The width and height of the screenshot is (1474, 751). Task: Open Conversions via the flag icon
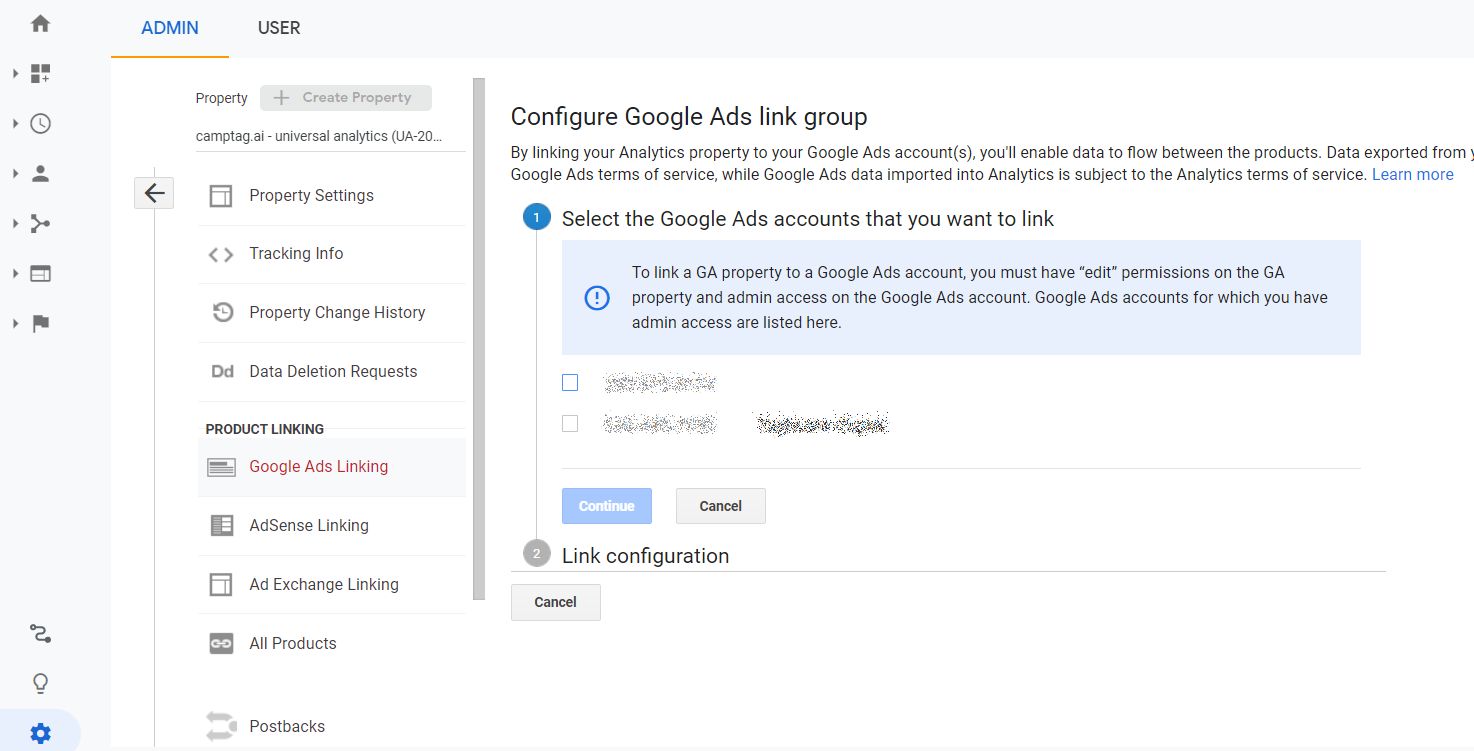40,322
